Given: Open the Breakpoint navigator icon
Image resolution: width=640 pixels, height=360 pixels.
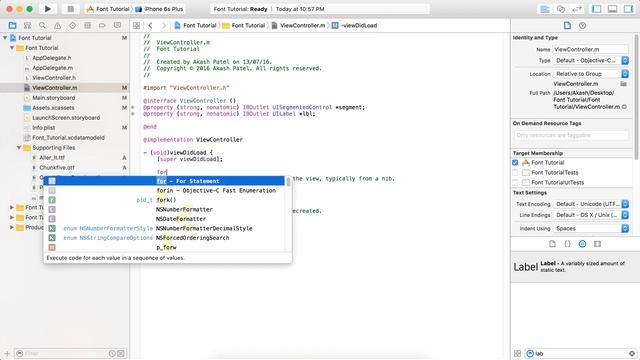Looking at the screenshot, I should 102,25.
